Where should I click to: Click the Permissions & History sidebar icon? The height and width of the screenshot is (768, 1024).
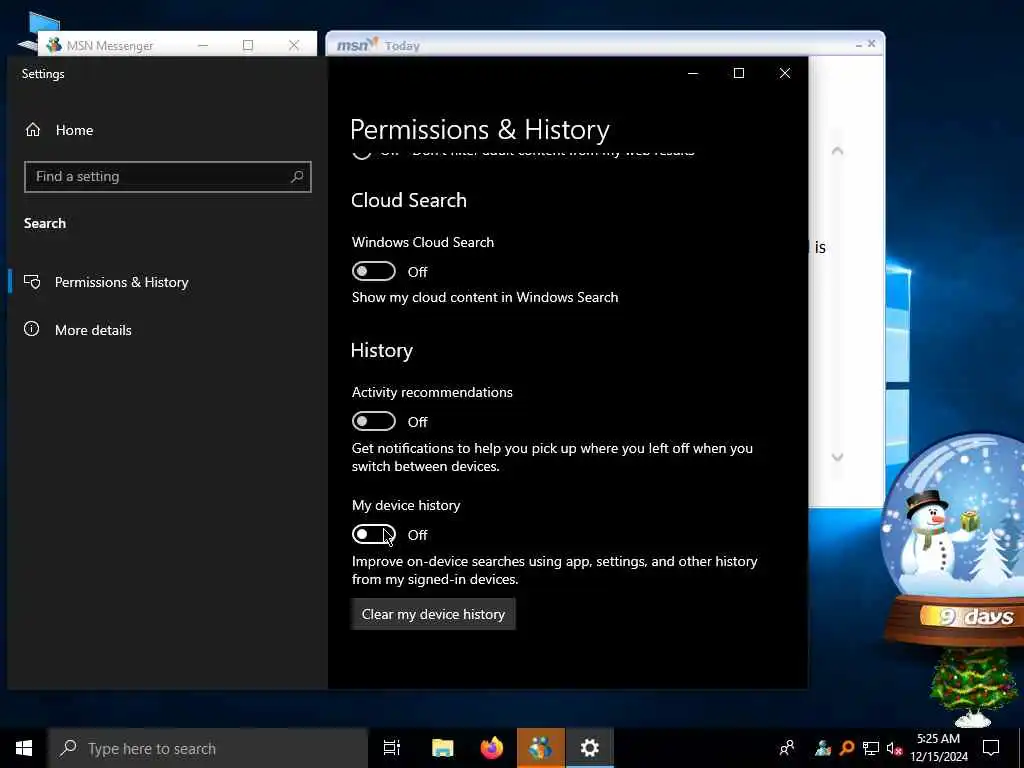click(x=32, y=281)
